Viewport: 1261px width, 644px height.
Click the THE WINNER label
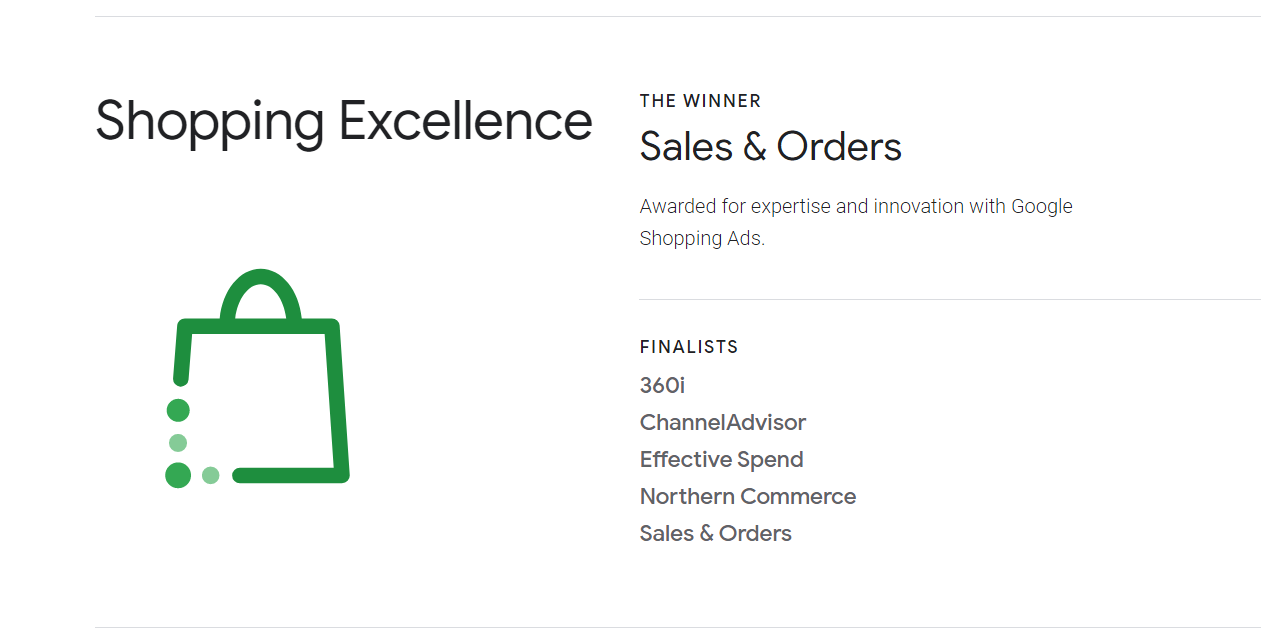point(700,101)
